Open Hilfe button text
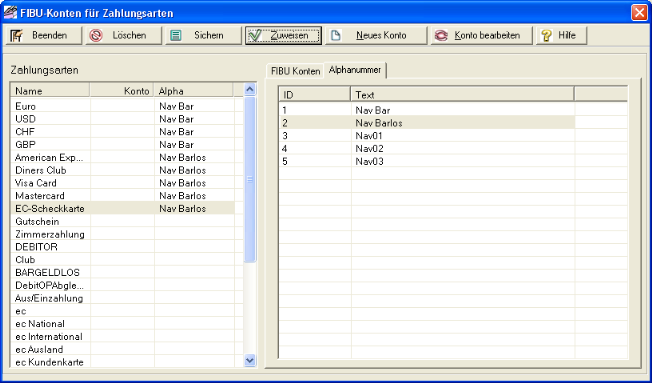The width and height of the screenshot is (652, 383). [567, 36]
